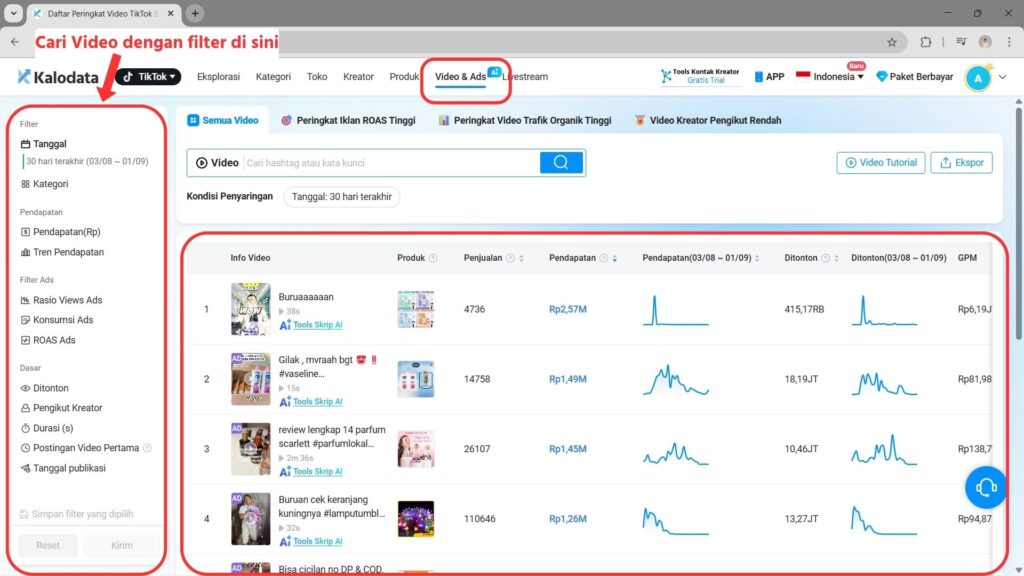
Task: Open product image for Buruaaaaaan row
Action: click(415, 309)
